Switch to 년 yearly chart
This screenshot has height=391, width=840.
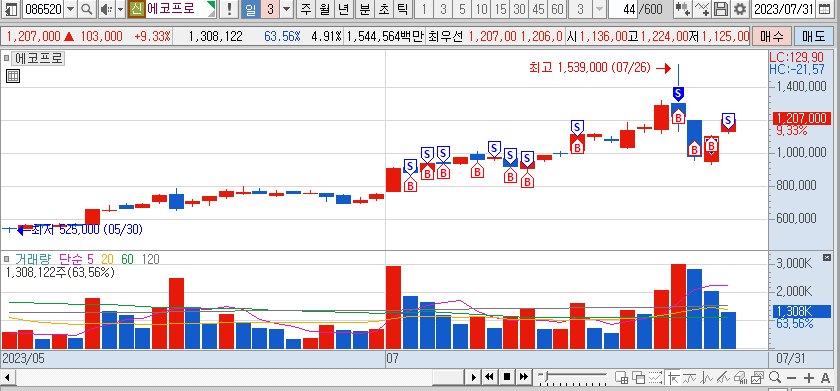pos(343,9)
